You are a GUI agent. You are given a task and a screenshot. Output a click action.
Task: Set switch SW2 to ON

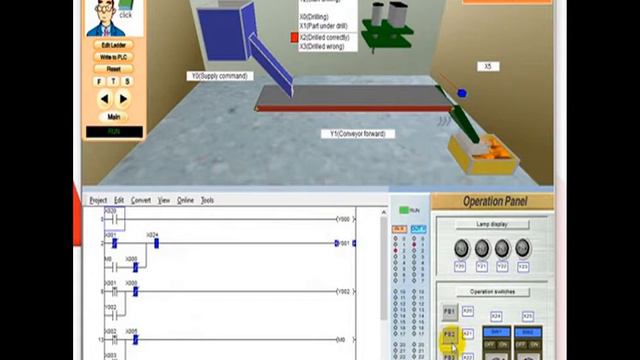click(x=535, y=345)
